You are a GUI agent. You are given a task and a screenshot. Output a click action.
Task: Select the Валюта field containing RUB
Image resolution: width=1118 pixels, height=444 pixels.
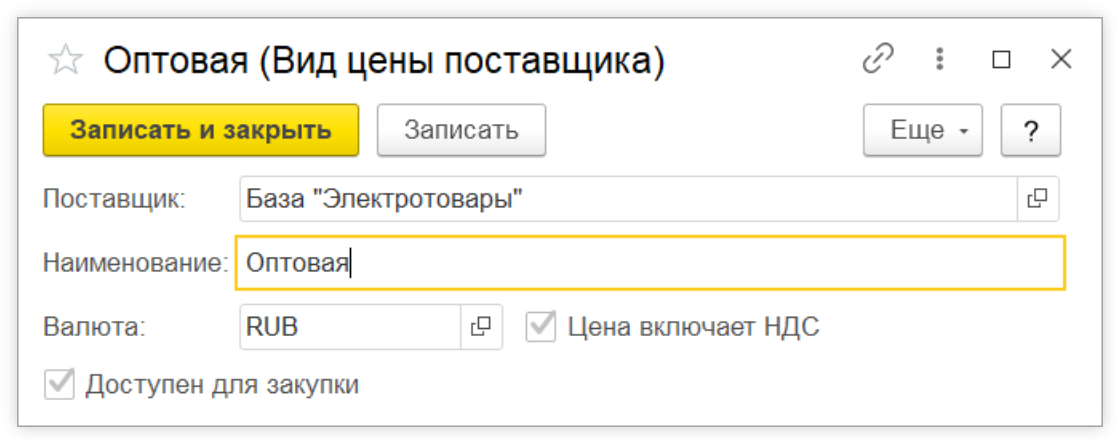tap(350, 327)
